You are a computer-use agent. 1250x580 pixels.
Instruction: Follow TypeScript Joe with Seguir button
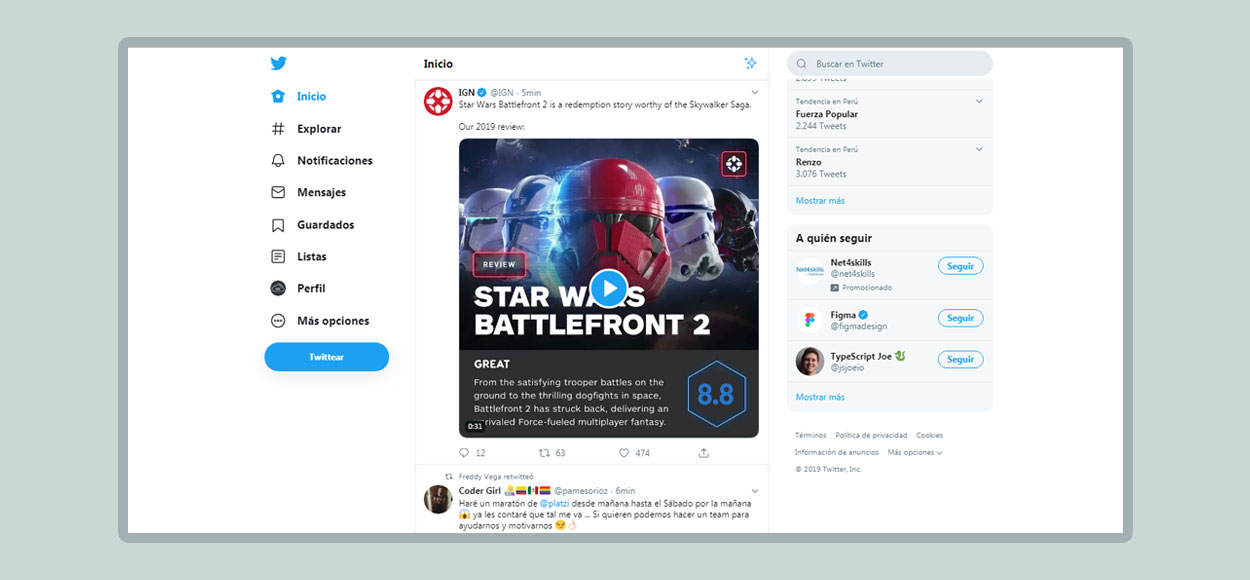(x=961, y=359)
